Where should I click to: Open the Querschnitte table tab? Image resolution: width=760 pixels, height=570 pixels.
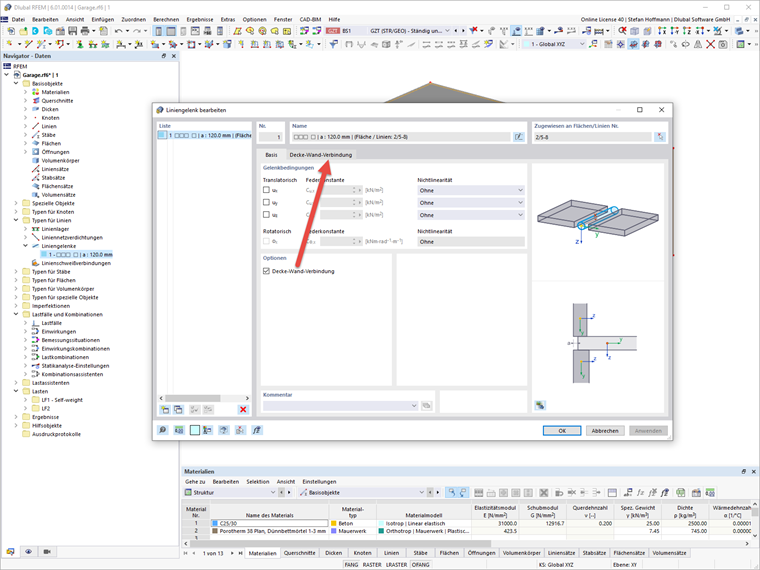point(300,553)
